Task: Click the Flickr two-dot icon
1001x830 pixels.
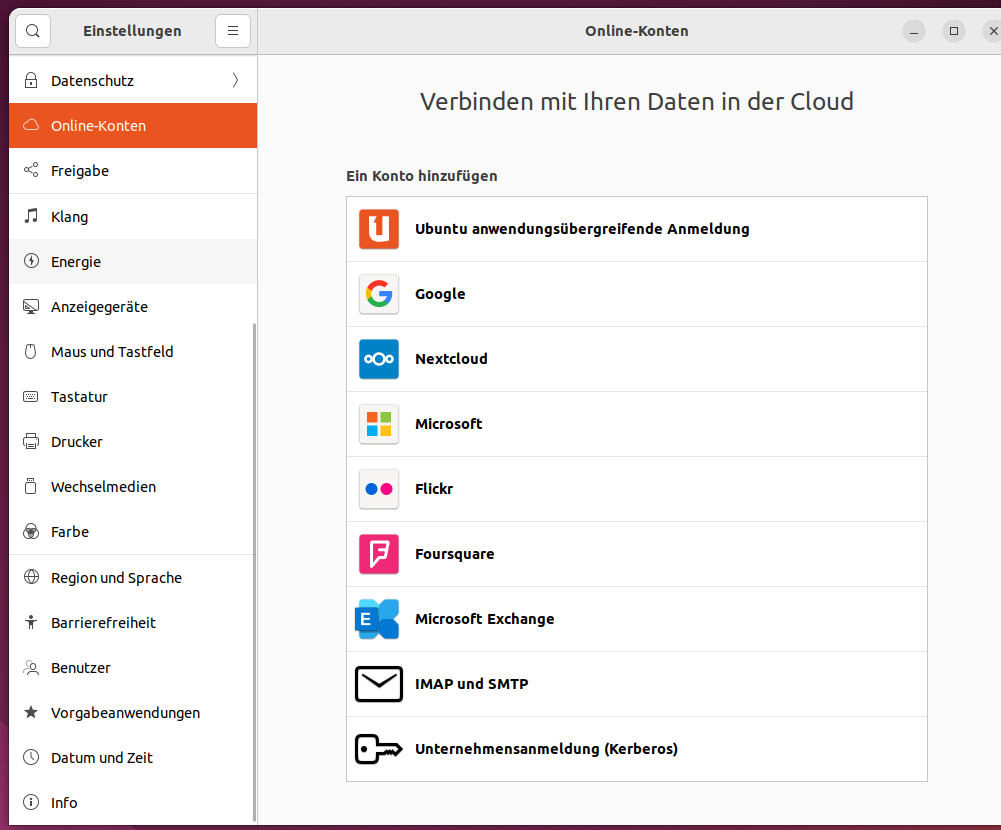Action: click(x=379, y=489)
